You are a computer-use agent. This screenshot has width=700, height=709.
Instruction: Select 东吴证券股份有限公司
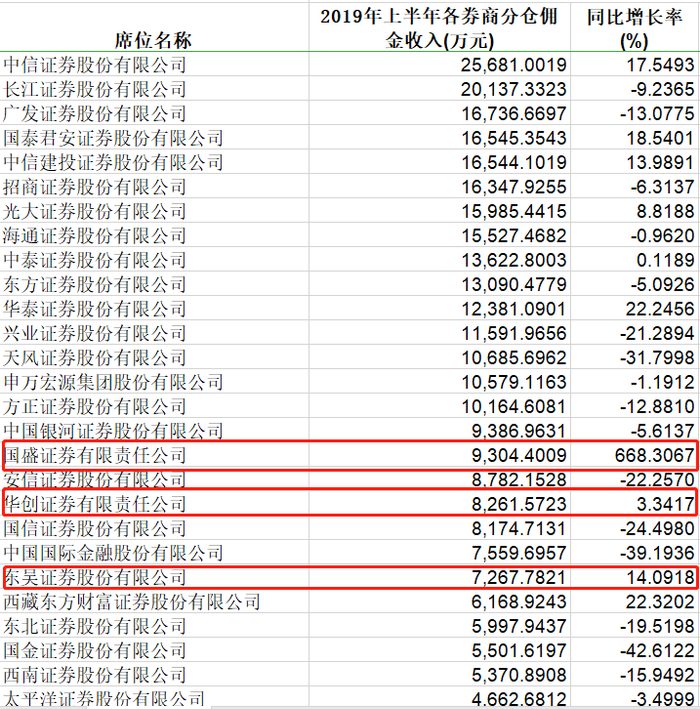95,577
